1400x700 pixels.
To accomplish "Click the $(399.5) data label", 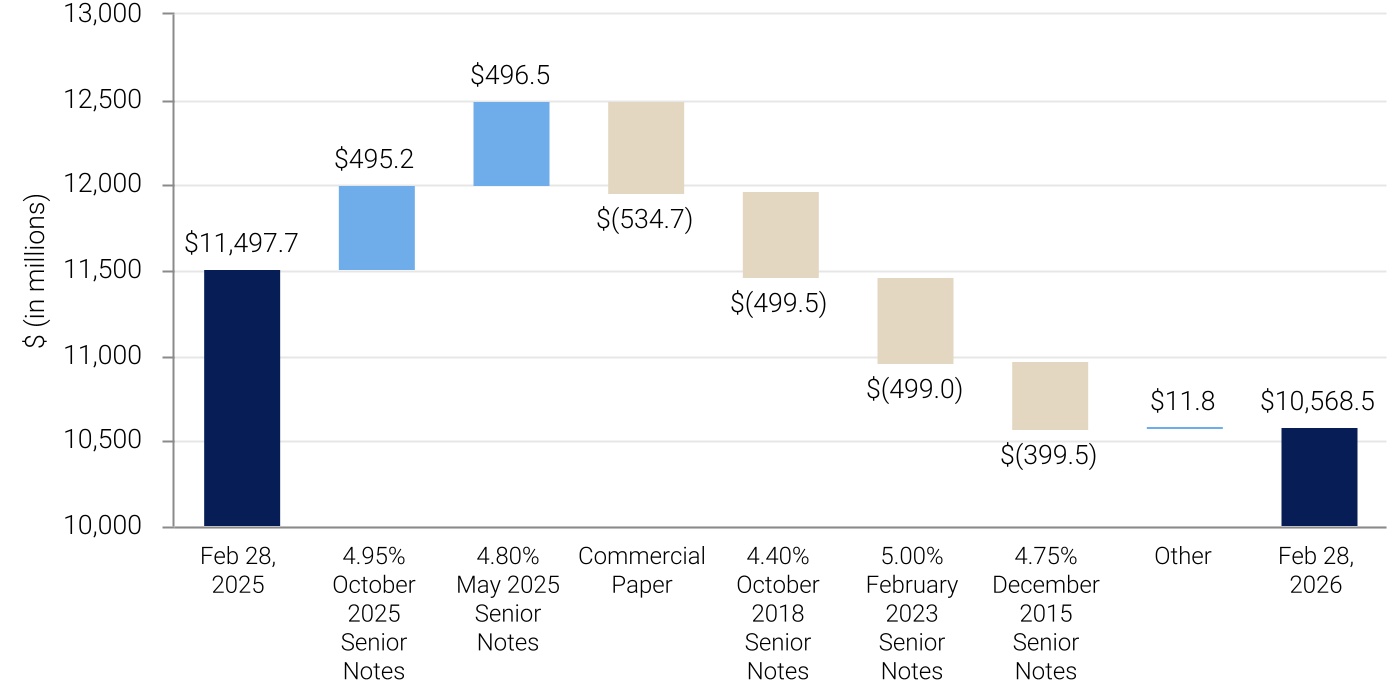I will coord(1049,455).
